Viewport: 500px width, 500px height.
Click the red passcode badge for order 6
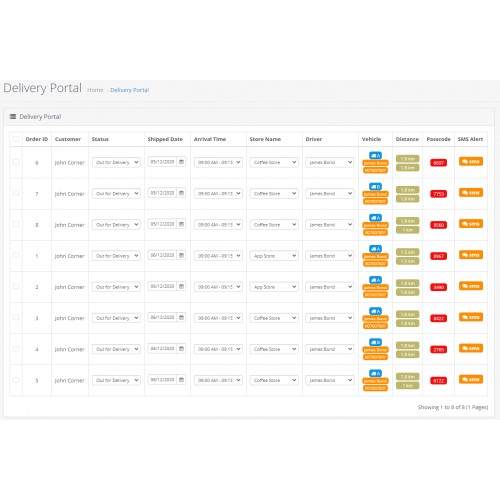pos(438,163)
